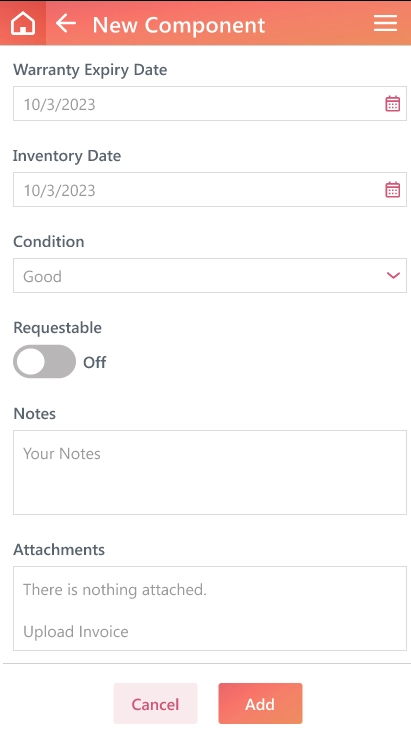Click the Requestable label

point(57,328)
